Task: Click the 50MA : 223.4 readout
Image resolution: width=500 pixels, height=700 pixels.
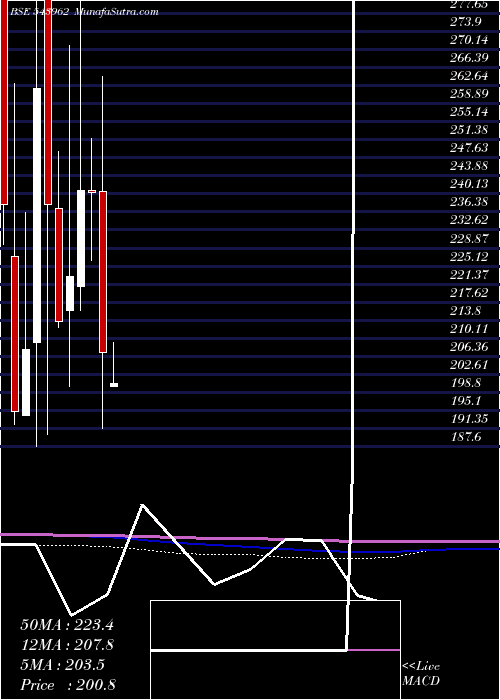Action: (x=67, y=625)
